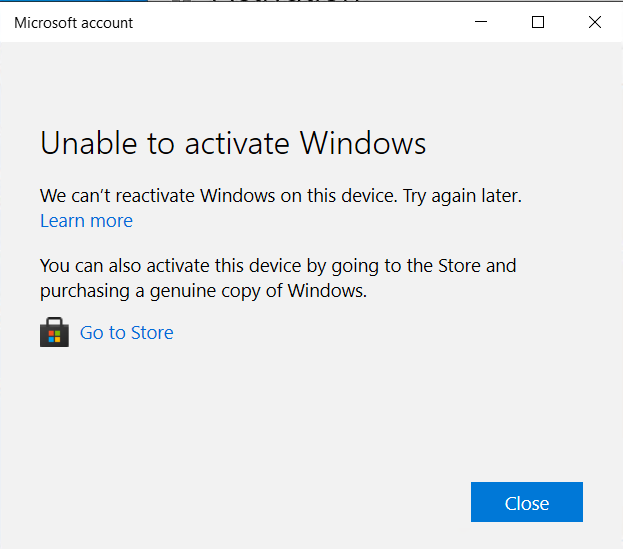This screenshot has width=623, height=549.
Task: Dismiss dialog with the blue Close button
Action: pyautogui.click(x=526, y=502)
